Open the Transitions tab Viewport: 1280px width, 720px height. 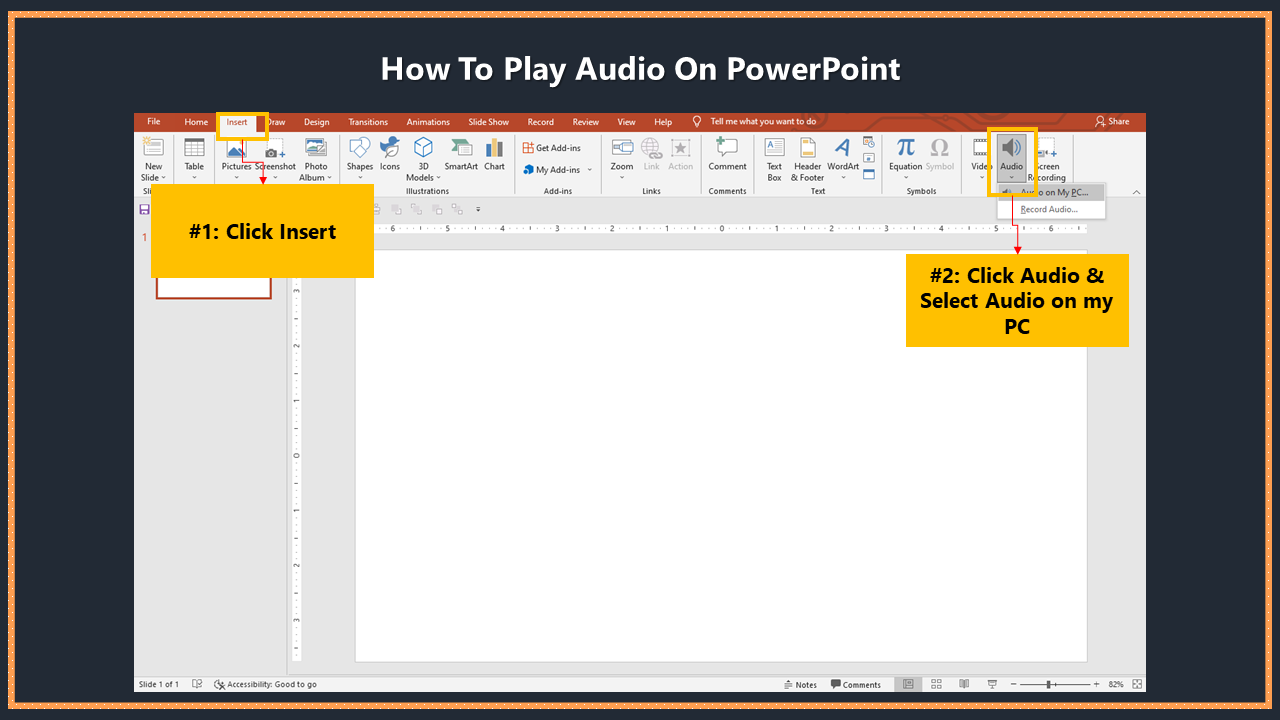[368, 122]
